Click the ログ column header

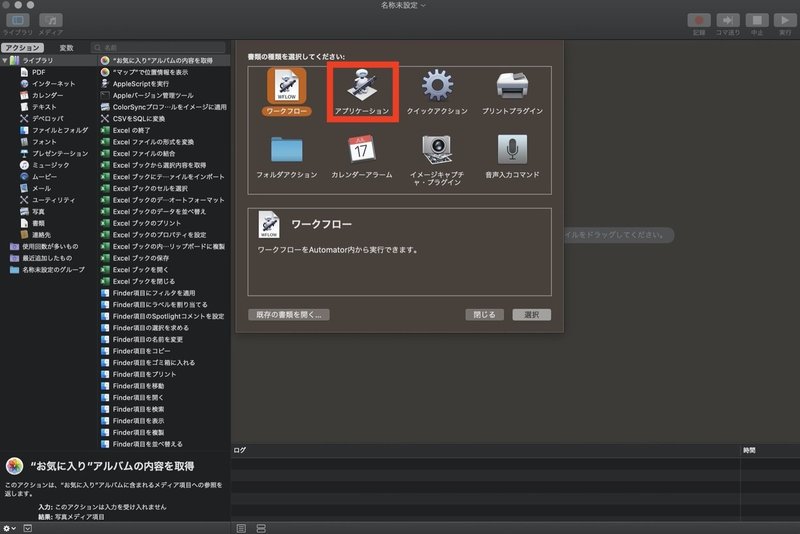coord(240,450)
